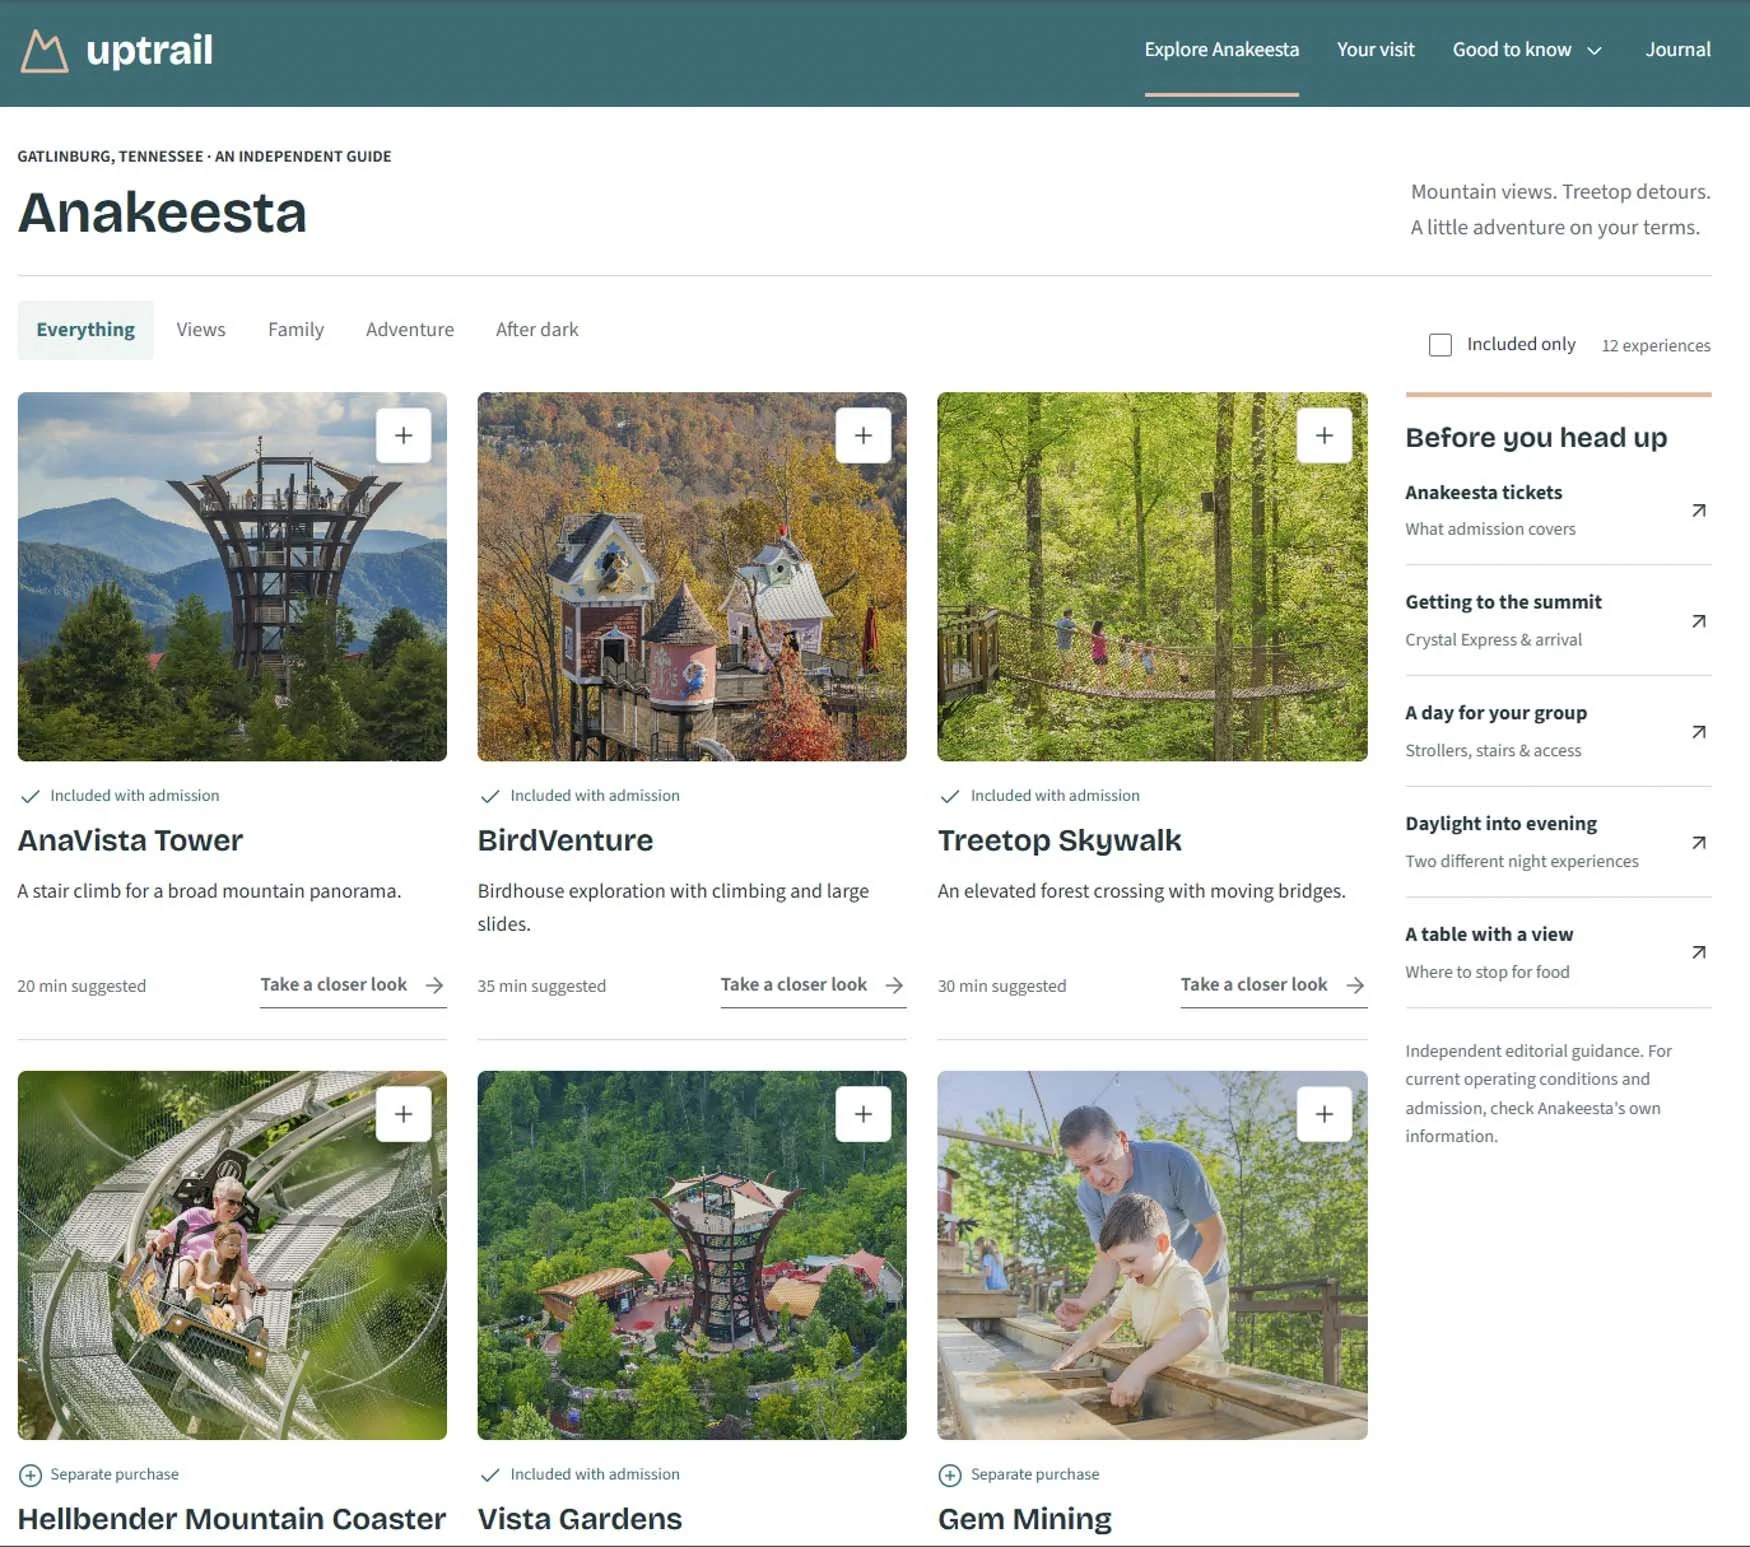1750x1547 pixels.
Task: Click the Anakeesta tickets heading link
Action: (1483, 492)
